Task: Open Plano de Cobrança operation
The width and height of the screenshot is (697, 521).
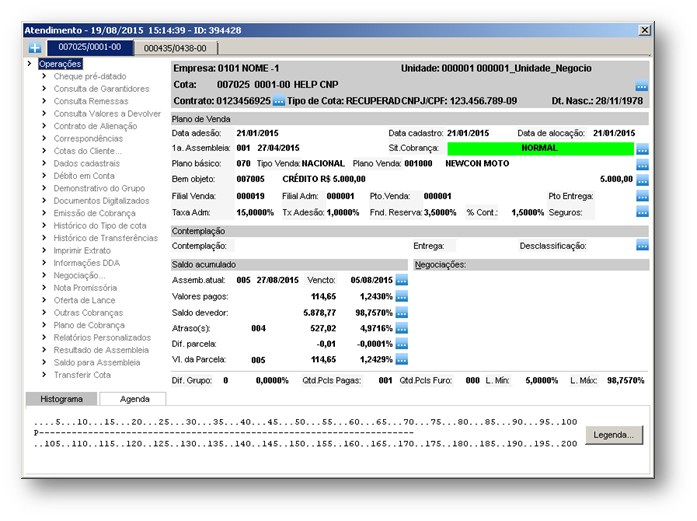Action: pyautogui.click(x=89, y=325)
